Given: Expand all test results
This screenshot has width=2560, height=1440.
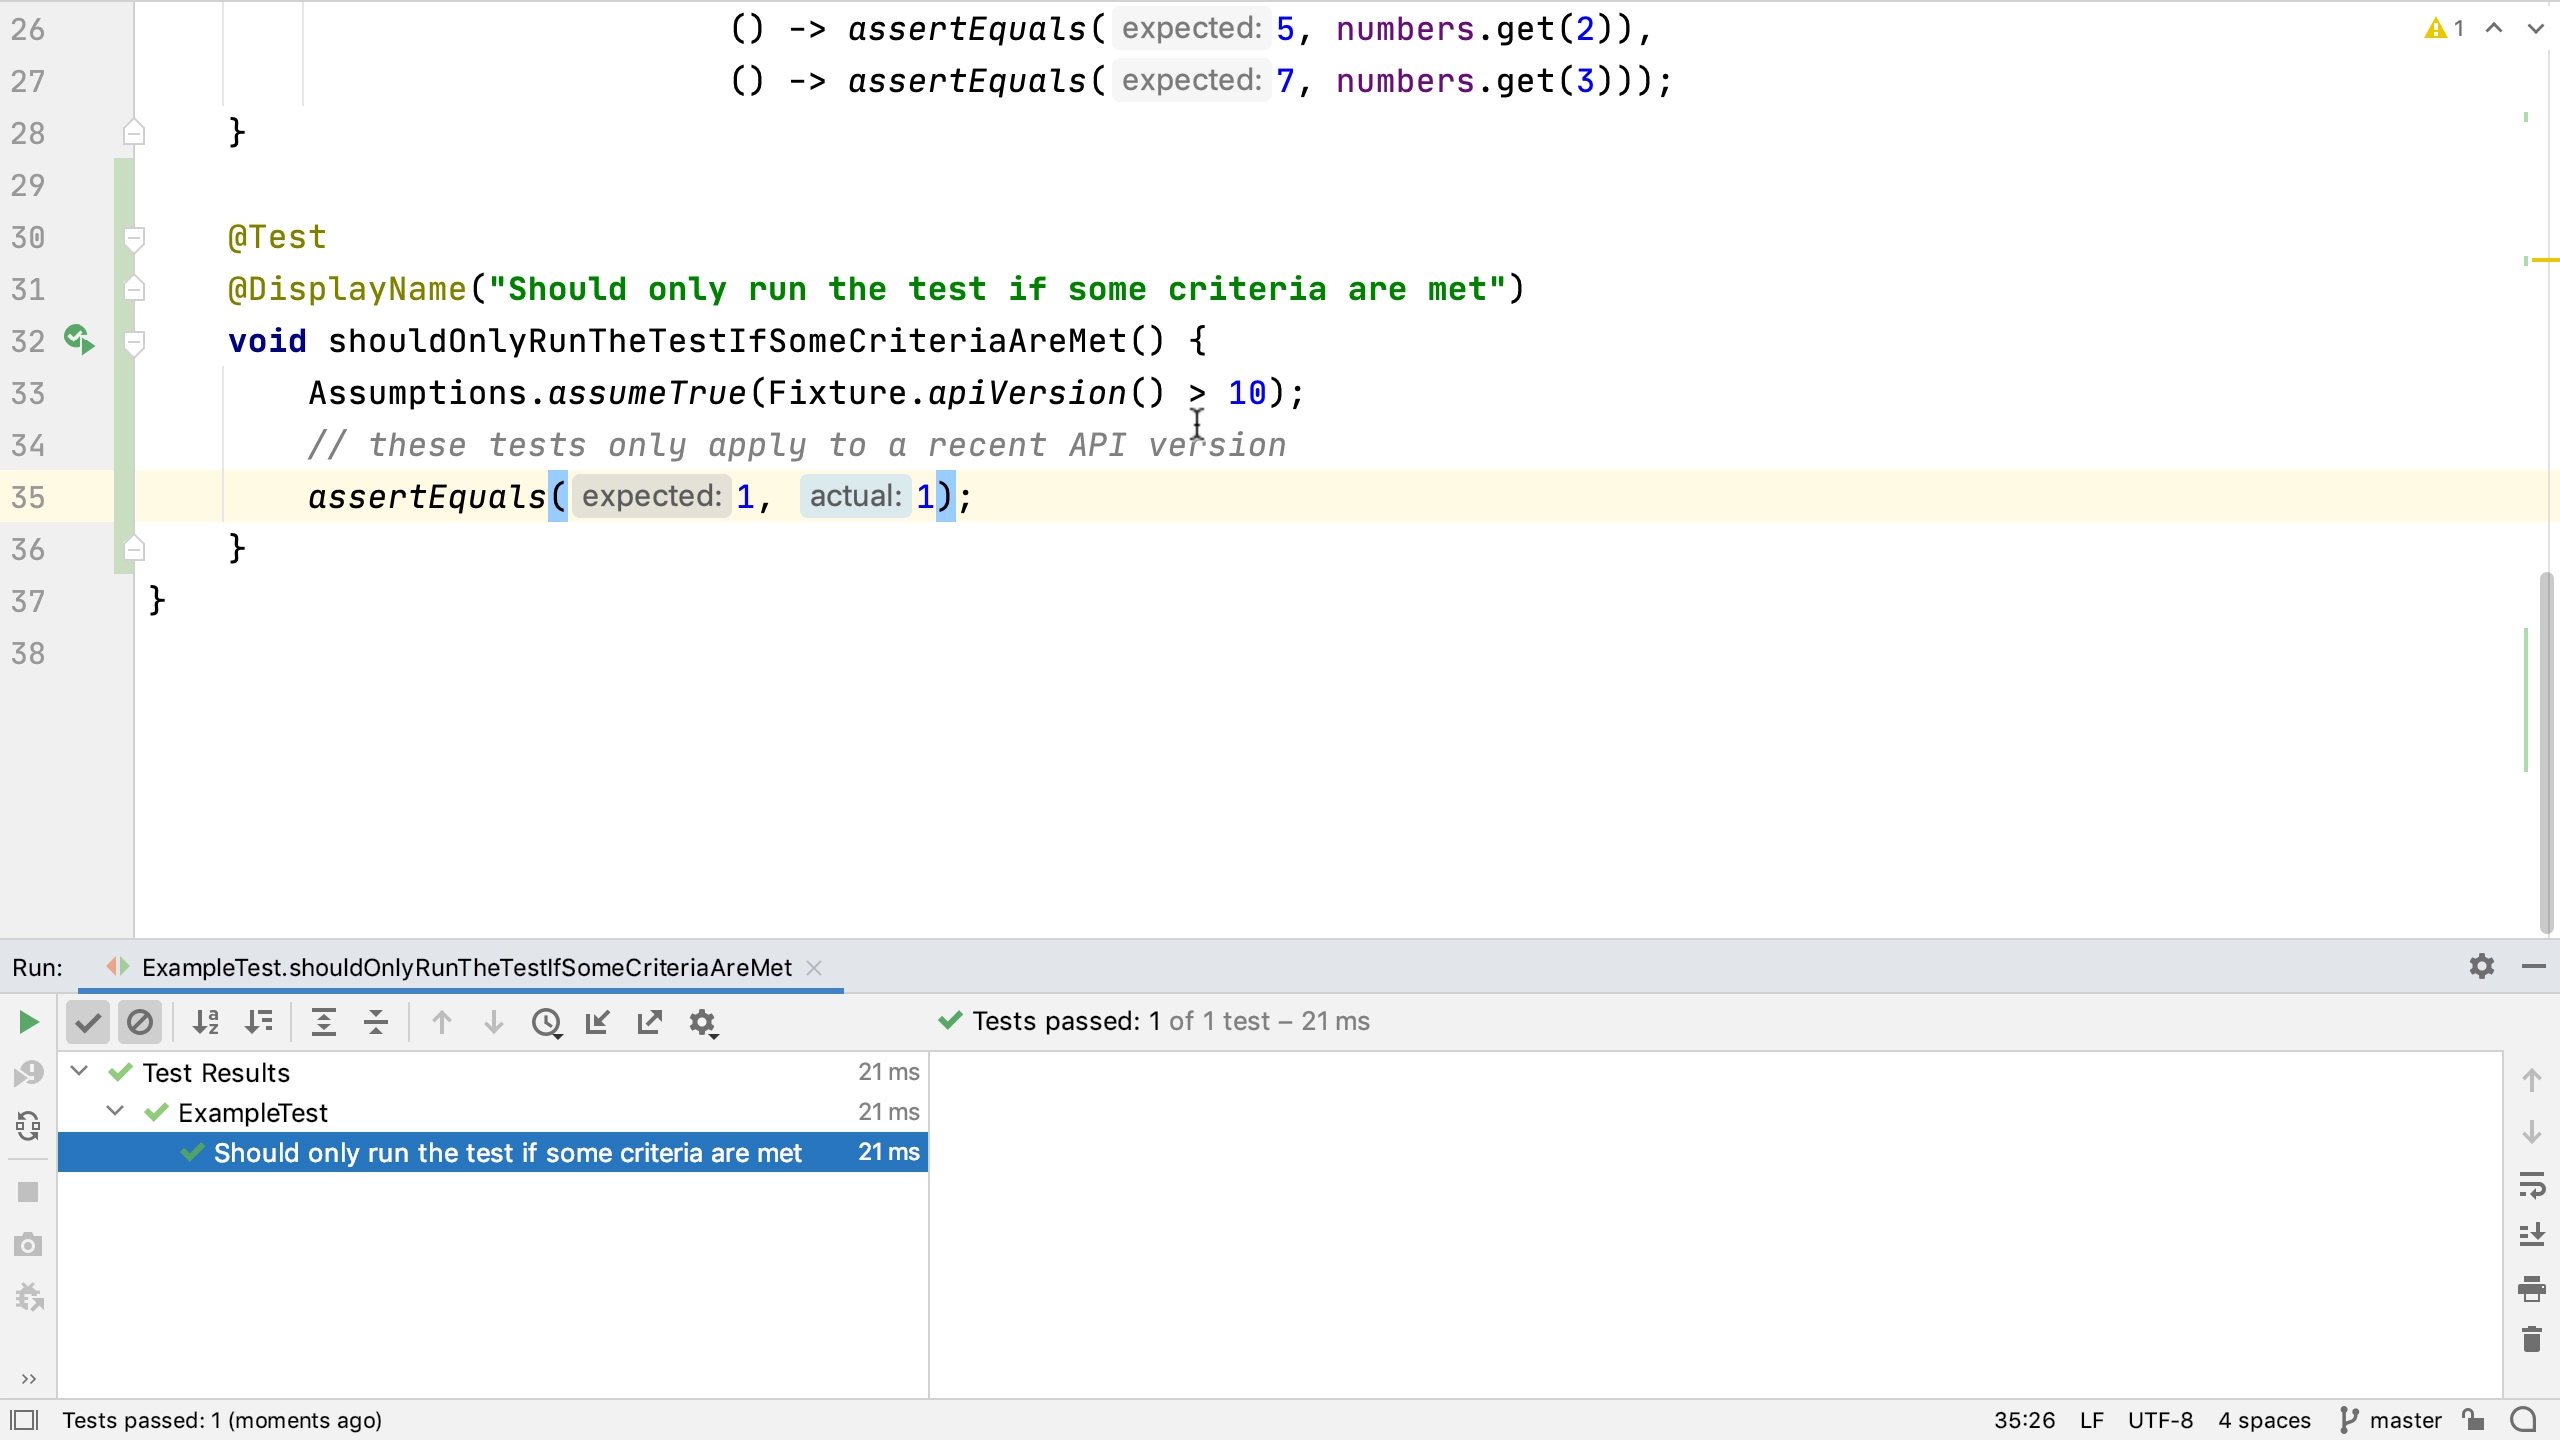Looking at the screenshot, I should point(324,1022).
